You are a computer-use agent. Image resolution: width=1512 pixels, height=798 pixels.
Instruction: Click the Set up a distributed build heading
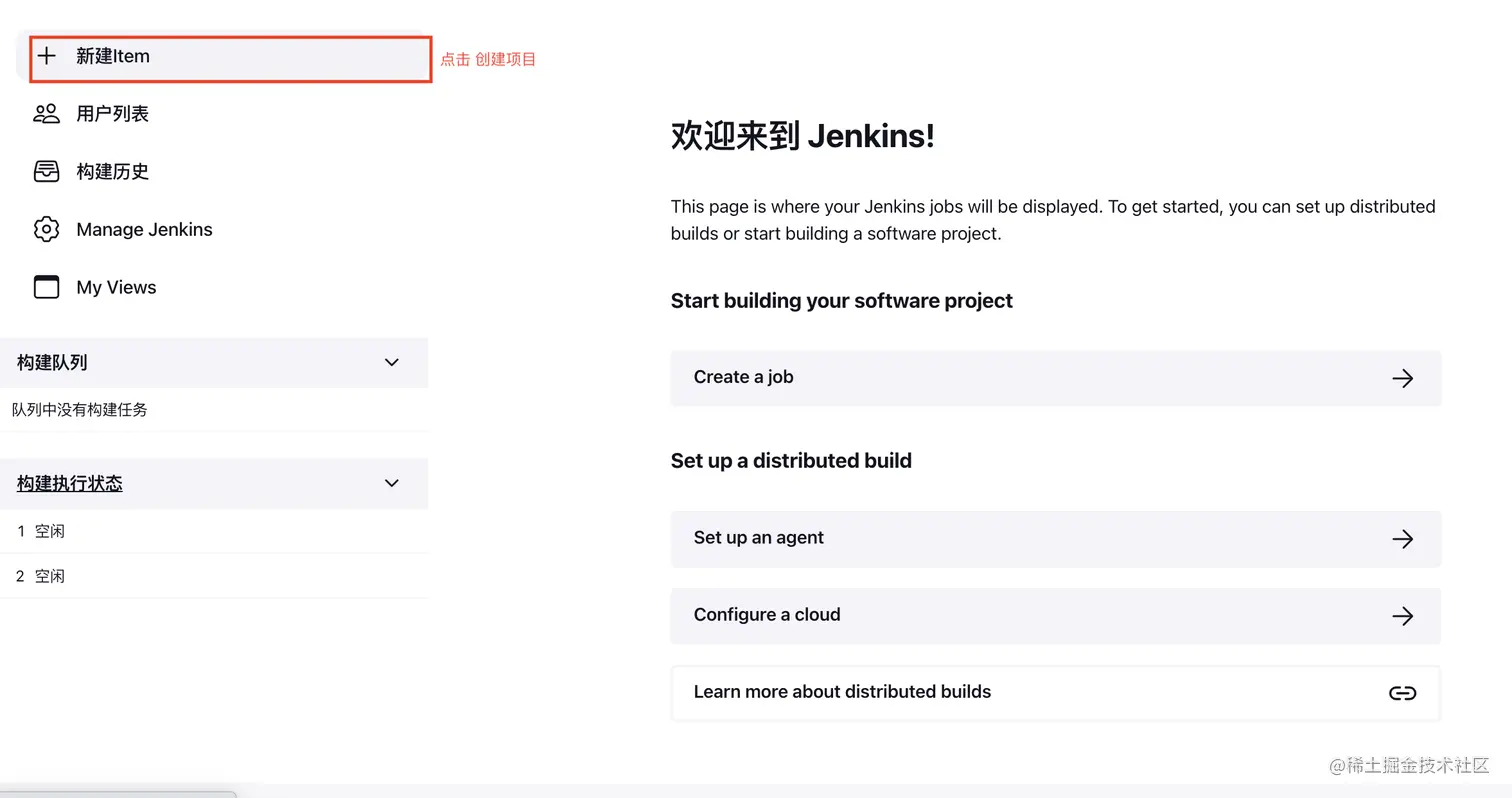point(791,461)
